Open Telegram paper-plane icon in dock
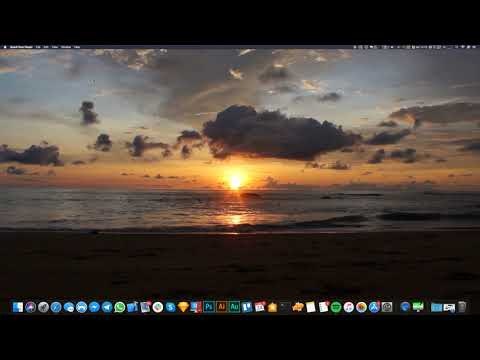Image resolution: width=480 pixels, height=360 pixels. [107, 307]
